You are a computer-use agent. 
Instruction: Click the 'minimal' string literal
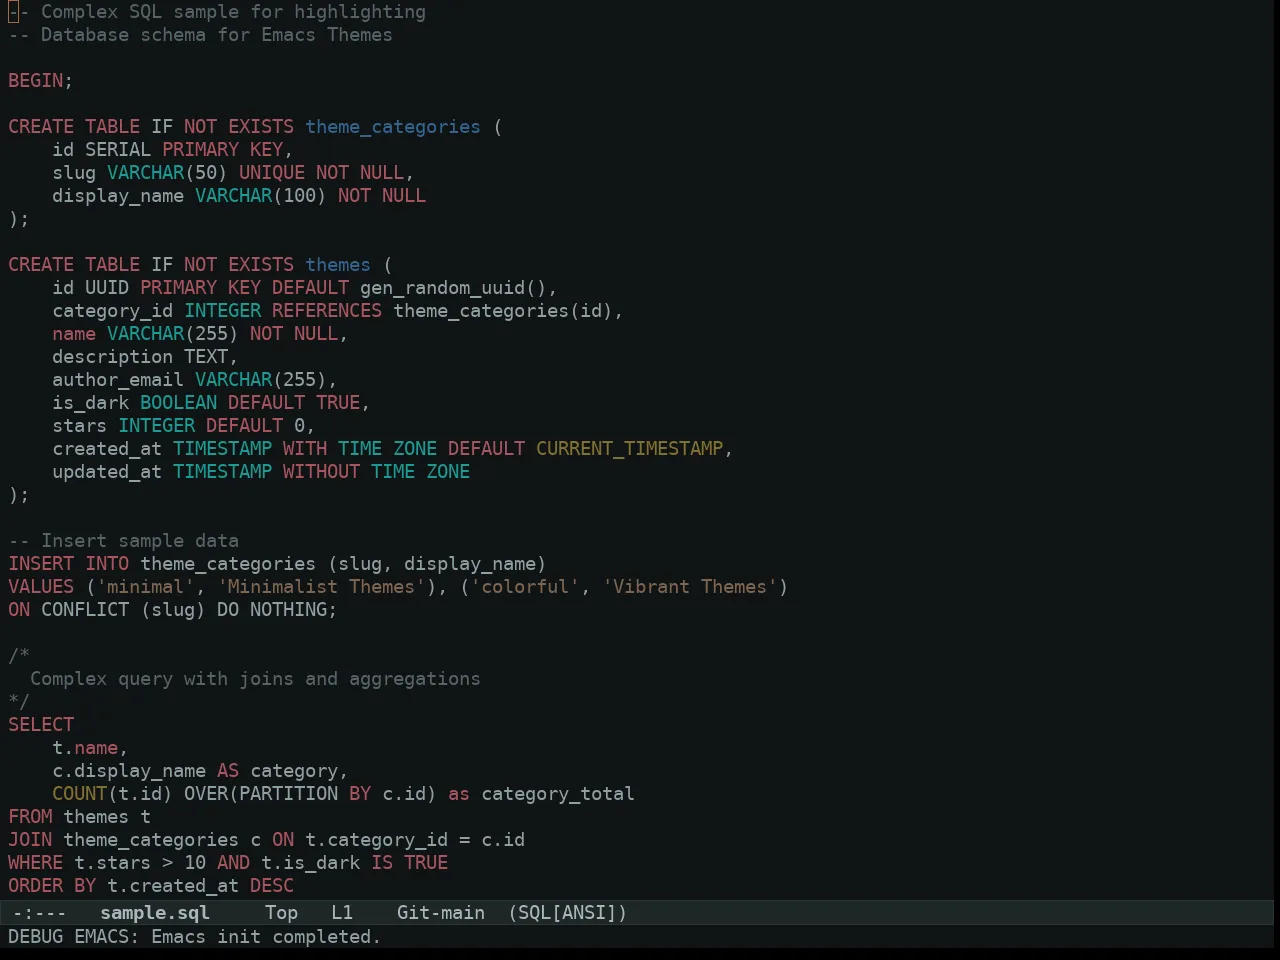pyautogui.click(x=146, y=587)
